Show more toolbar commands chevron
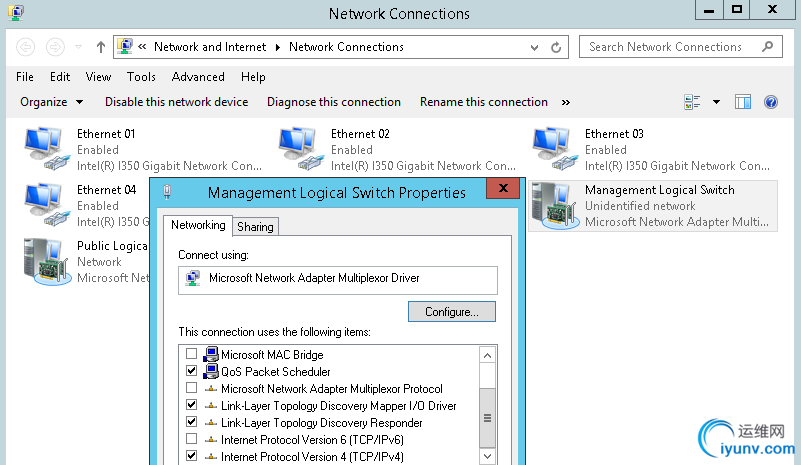 coord(566,103)
